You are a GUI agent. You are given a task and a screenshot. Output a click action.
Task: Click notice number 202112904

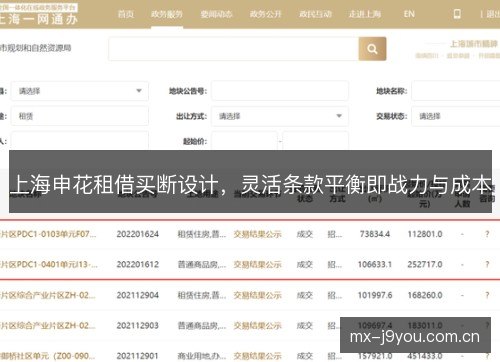coord(138,295)
